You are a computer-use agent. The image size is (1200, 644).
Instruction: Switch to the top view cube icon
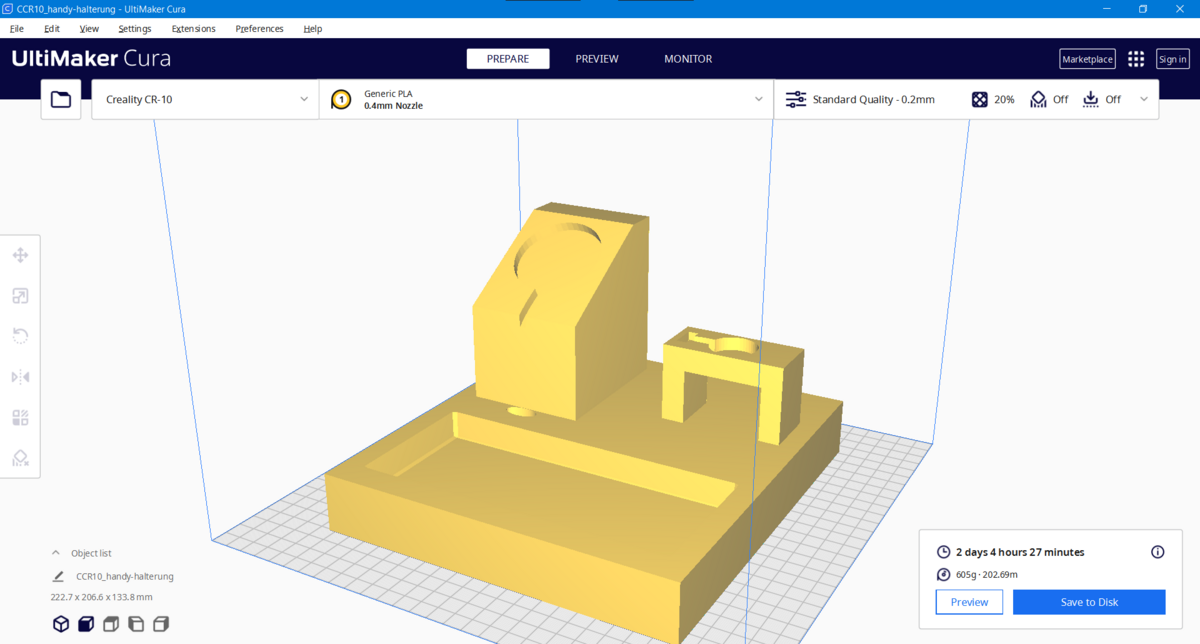point(111,624)
